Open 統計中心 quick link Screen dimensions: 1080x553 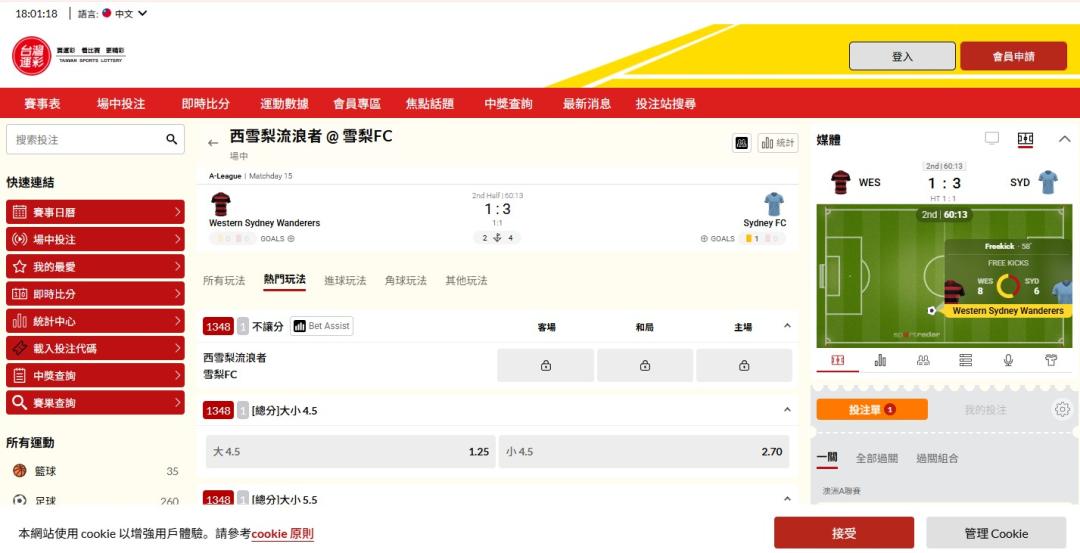(95, 321)
